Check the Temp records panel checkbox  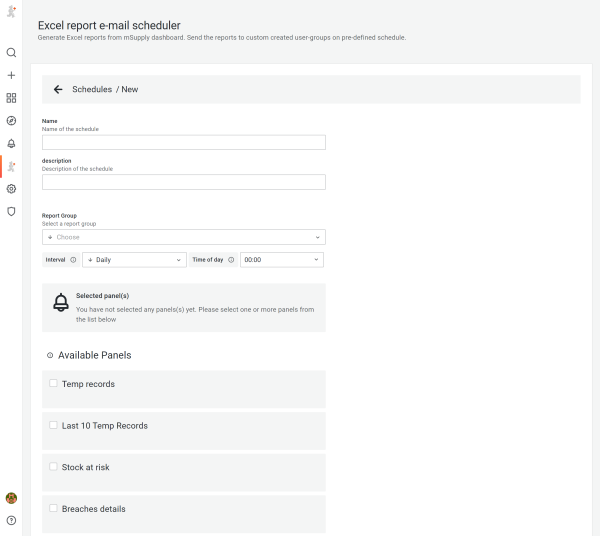tap(53, 383)
